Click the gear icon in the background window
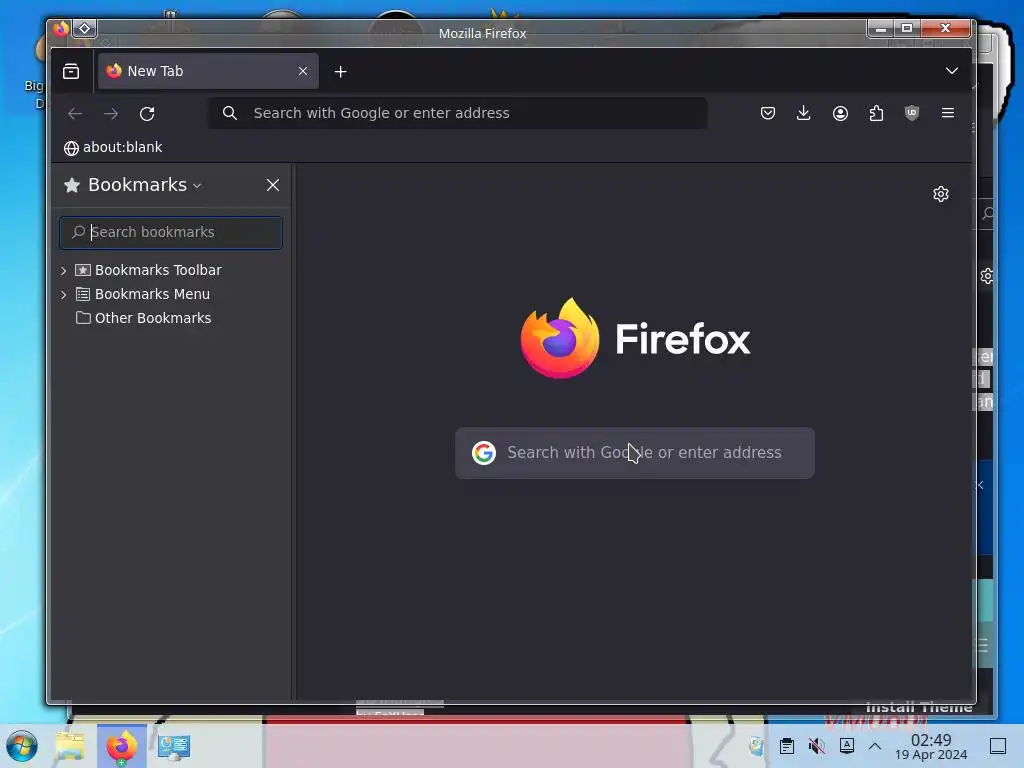Viewport: 1024px width, 768px height. point(987,276)
